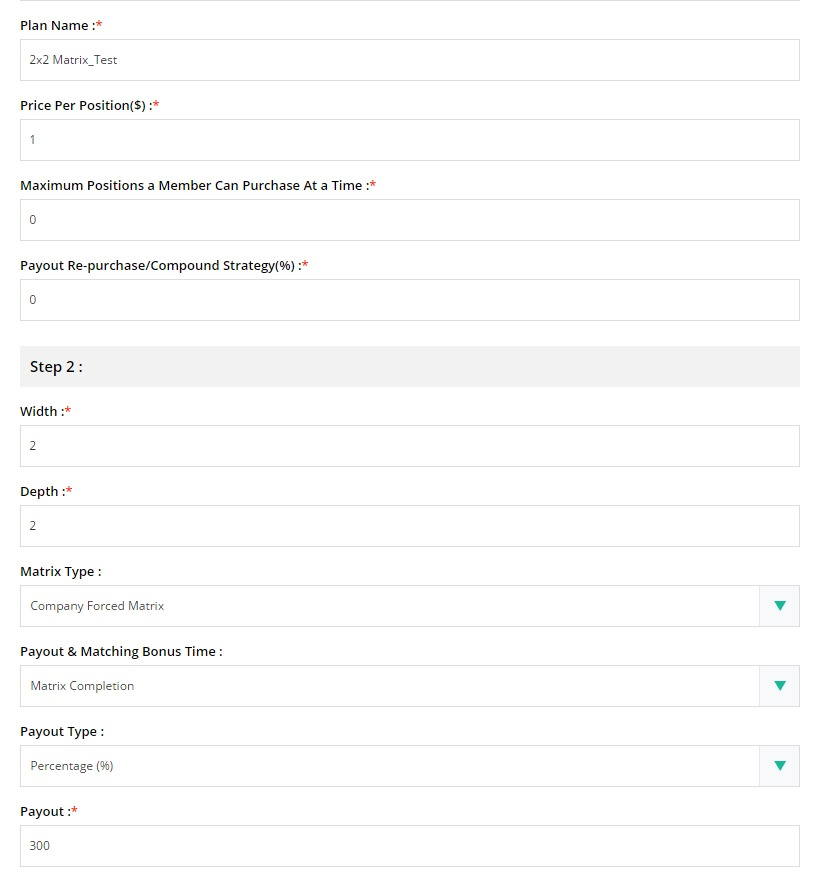The width and height of the screenshot is (828, 883).
Task: Click the green arrow beside Matrix Completion
Action: (780, 686)
